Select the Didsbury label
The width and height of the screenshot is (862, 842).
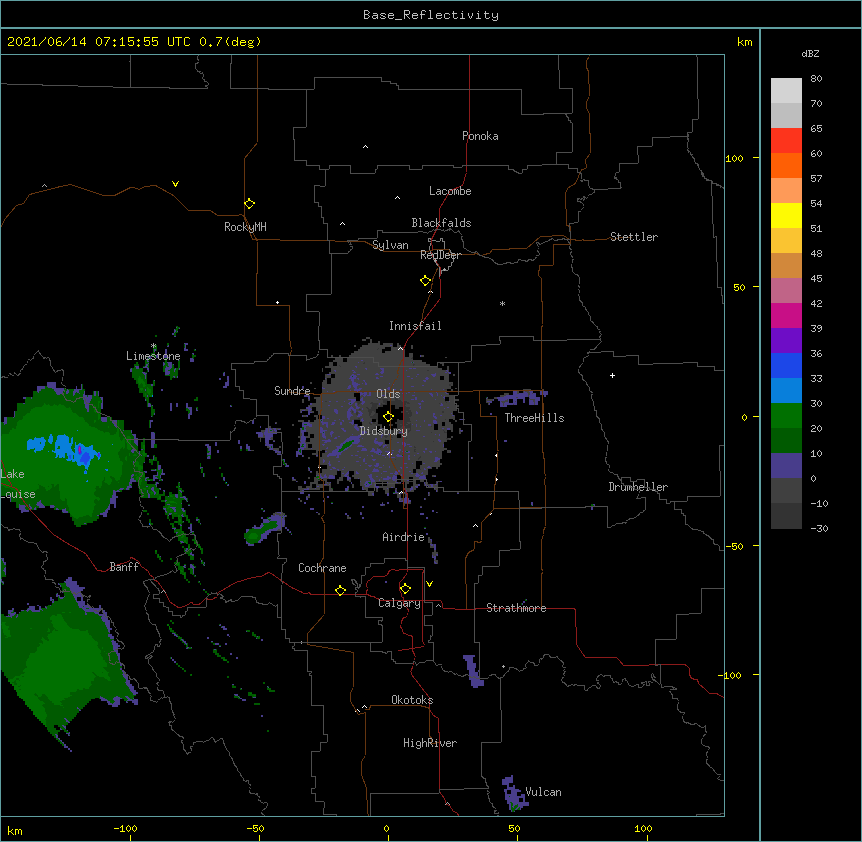pyautogui.click(x=383, y=431)
